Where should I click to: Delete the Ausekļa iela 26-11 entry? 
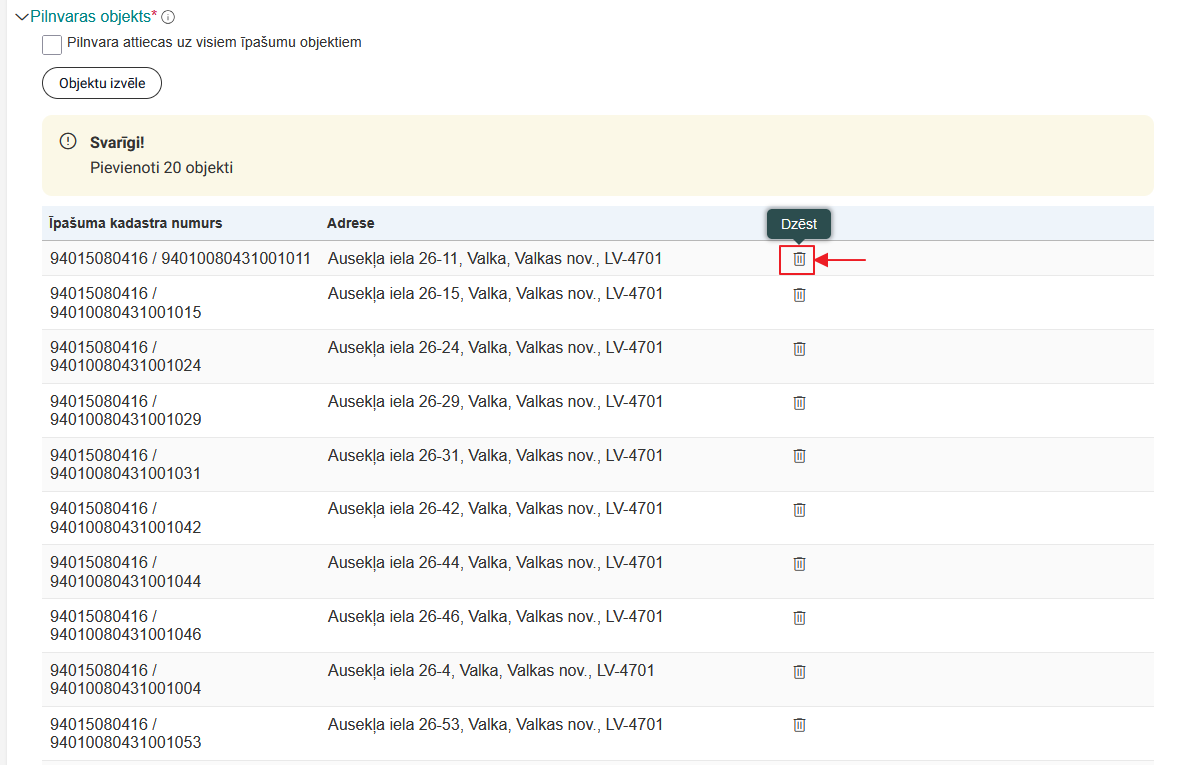[799, 259]
